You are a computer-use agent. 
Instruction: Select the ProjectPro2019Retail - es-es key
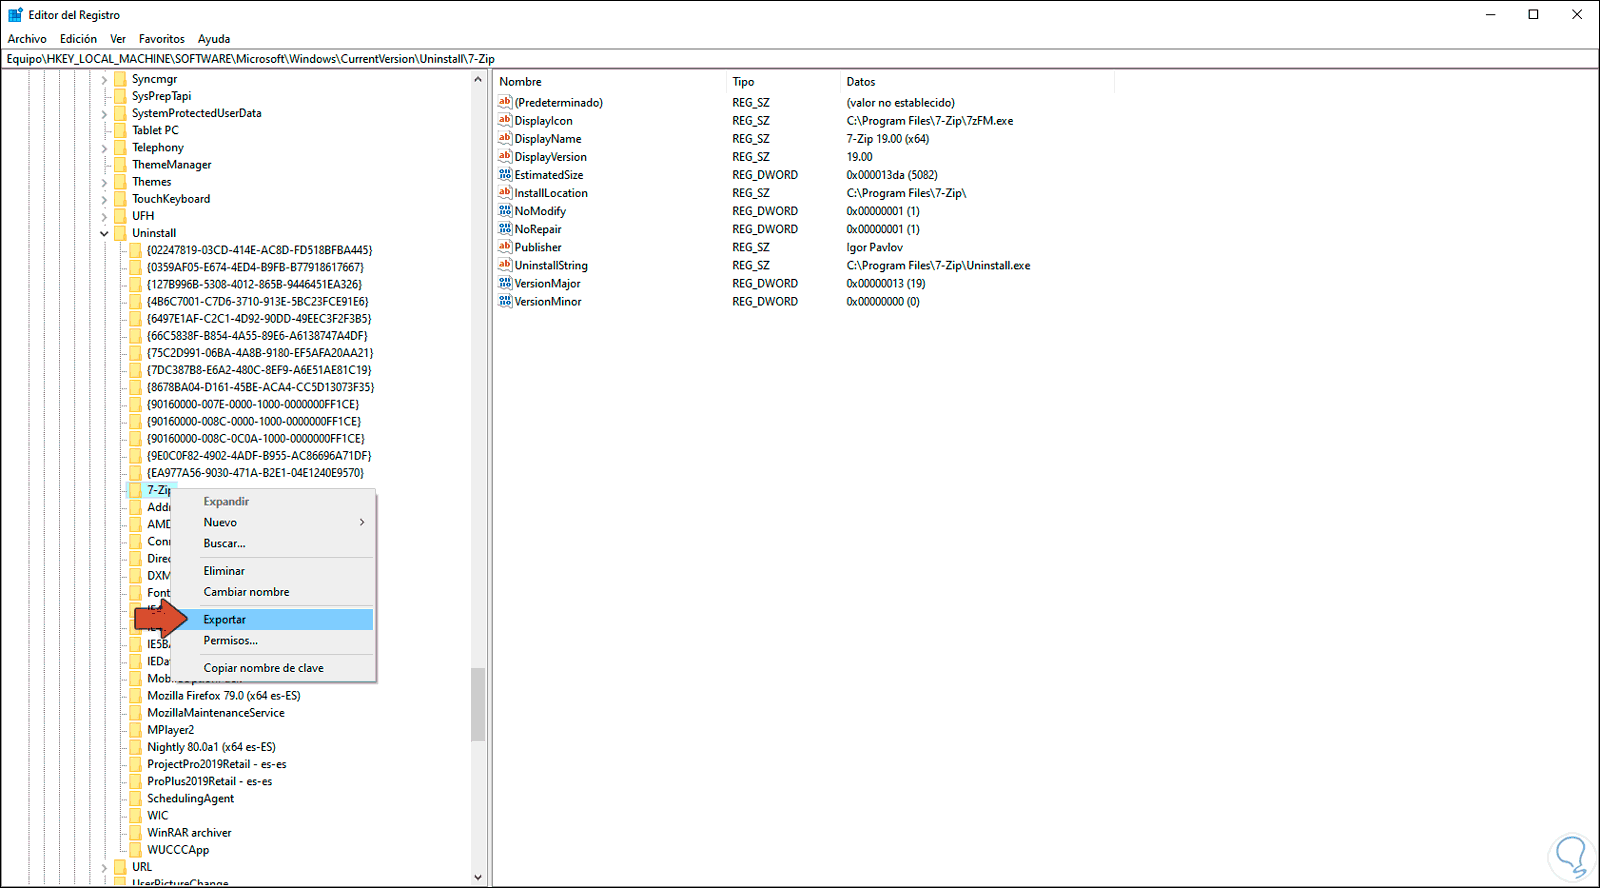point(216,763)
